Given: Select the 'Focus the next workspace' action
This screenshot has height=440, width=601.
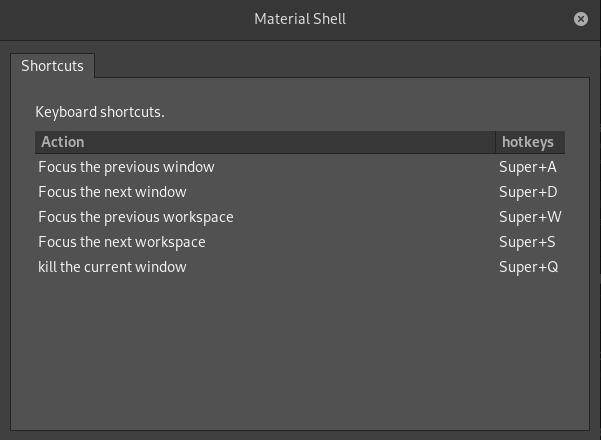Looking at the screenshot, I should (121, 242).
